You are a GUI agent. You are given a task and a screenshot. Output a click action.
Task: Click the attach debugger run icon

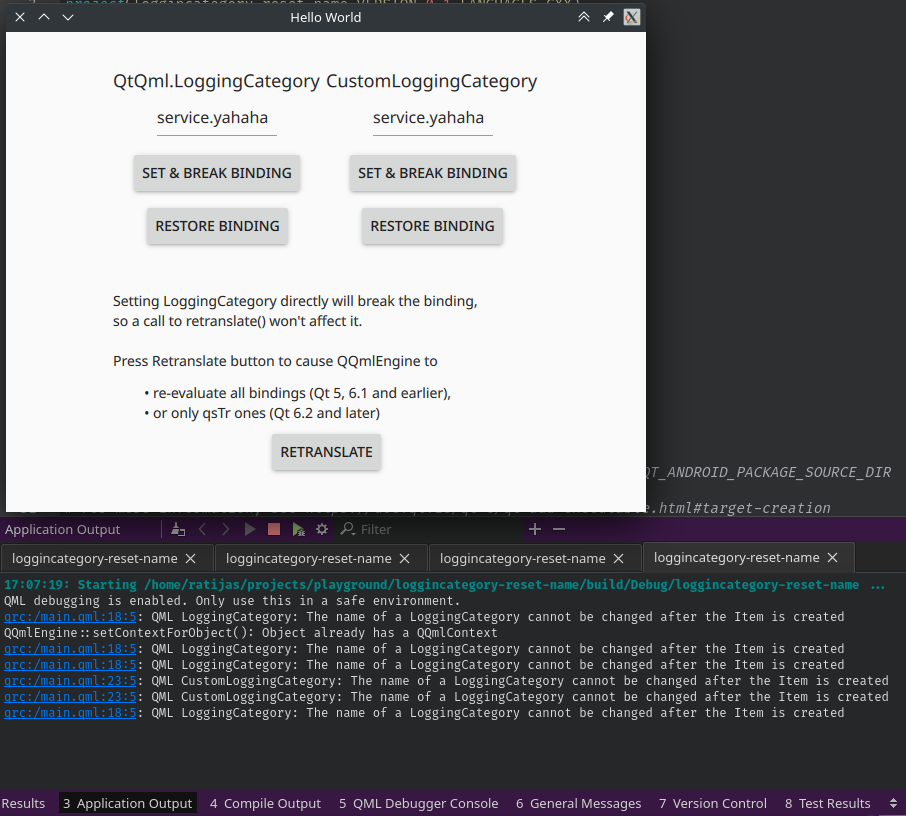coord(298,529)
